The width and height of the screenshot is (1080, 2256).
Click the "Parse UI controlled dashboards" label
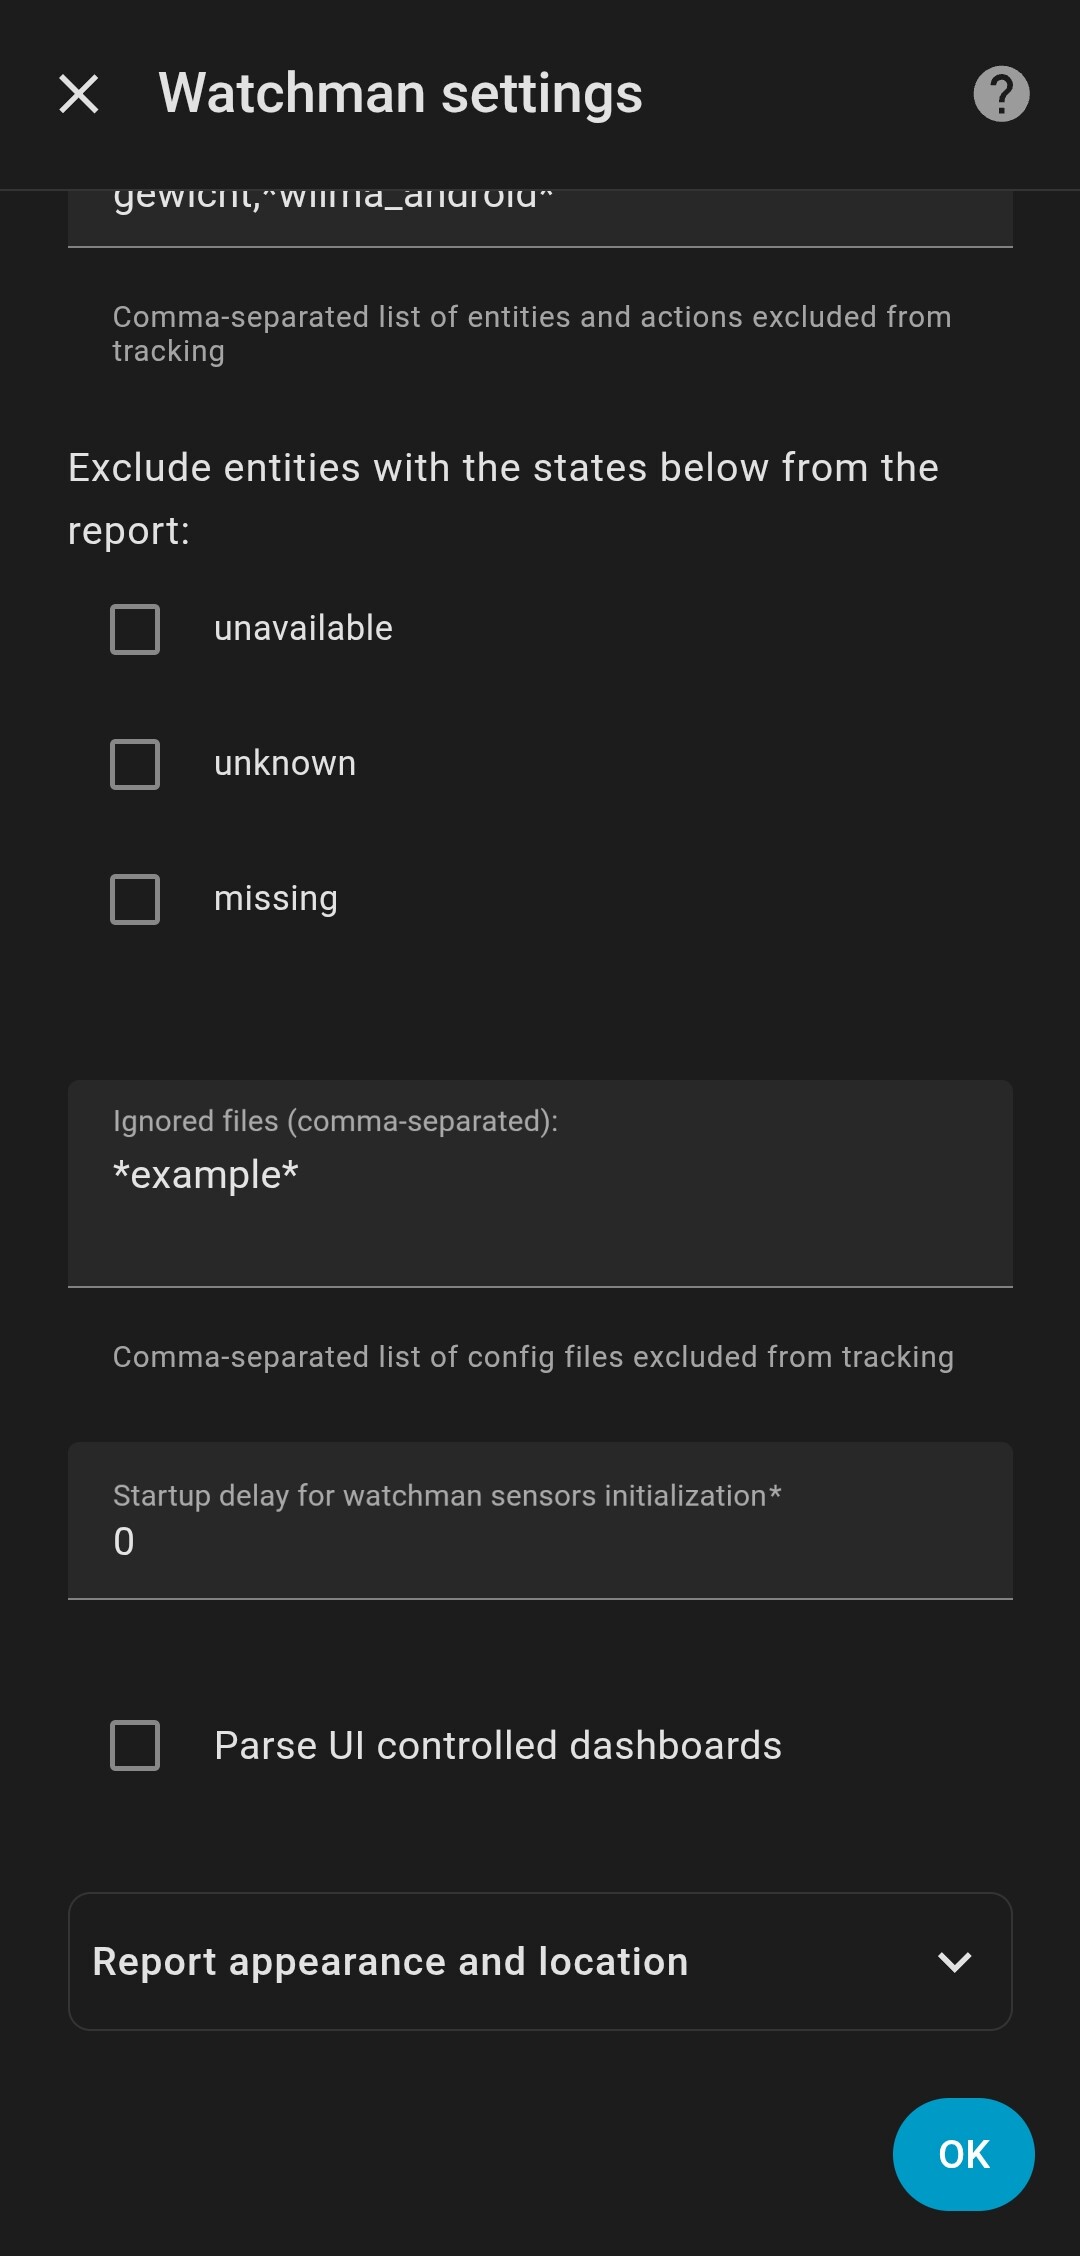tap(498, 1745)
